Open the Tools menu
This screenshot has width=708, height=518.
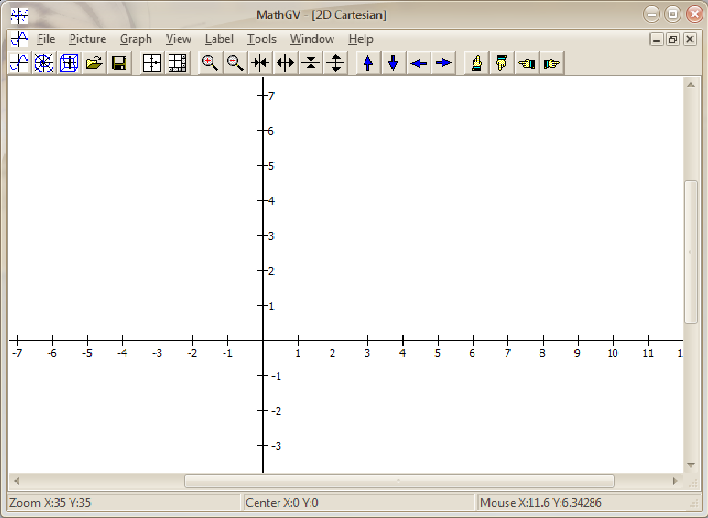[261, 39]
